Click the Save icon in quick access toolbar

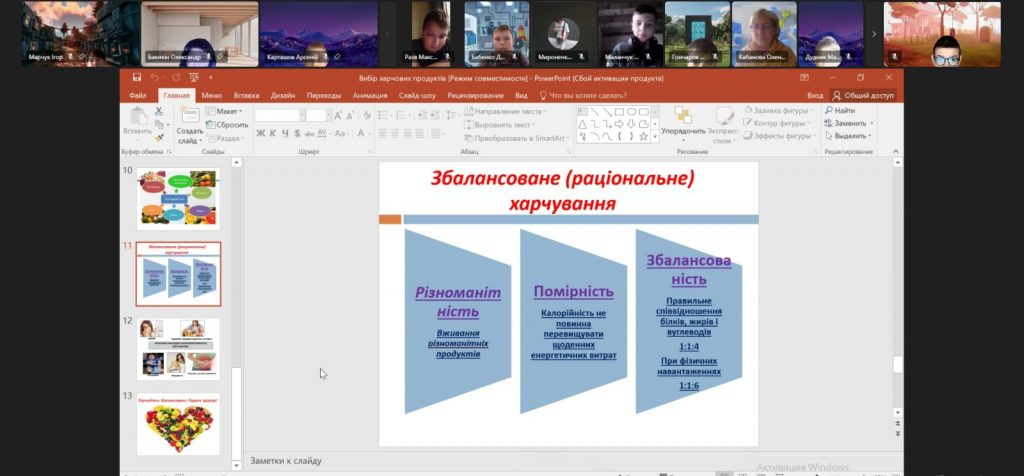pyautogui.click(x=136, y=77)
